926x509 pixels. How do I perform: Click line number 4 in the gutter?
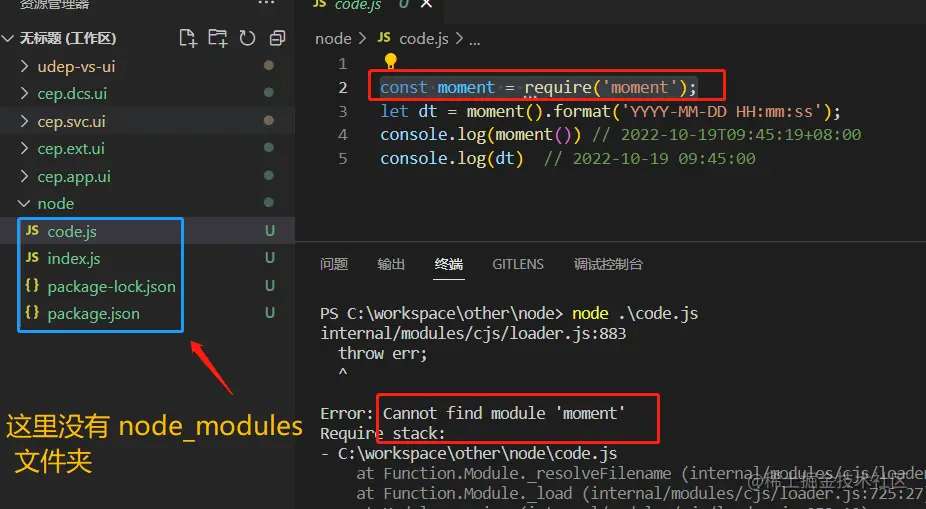(x=343, y=135)
